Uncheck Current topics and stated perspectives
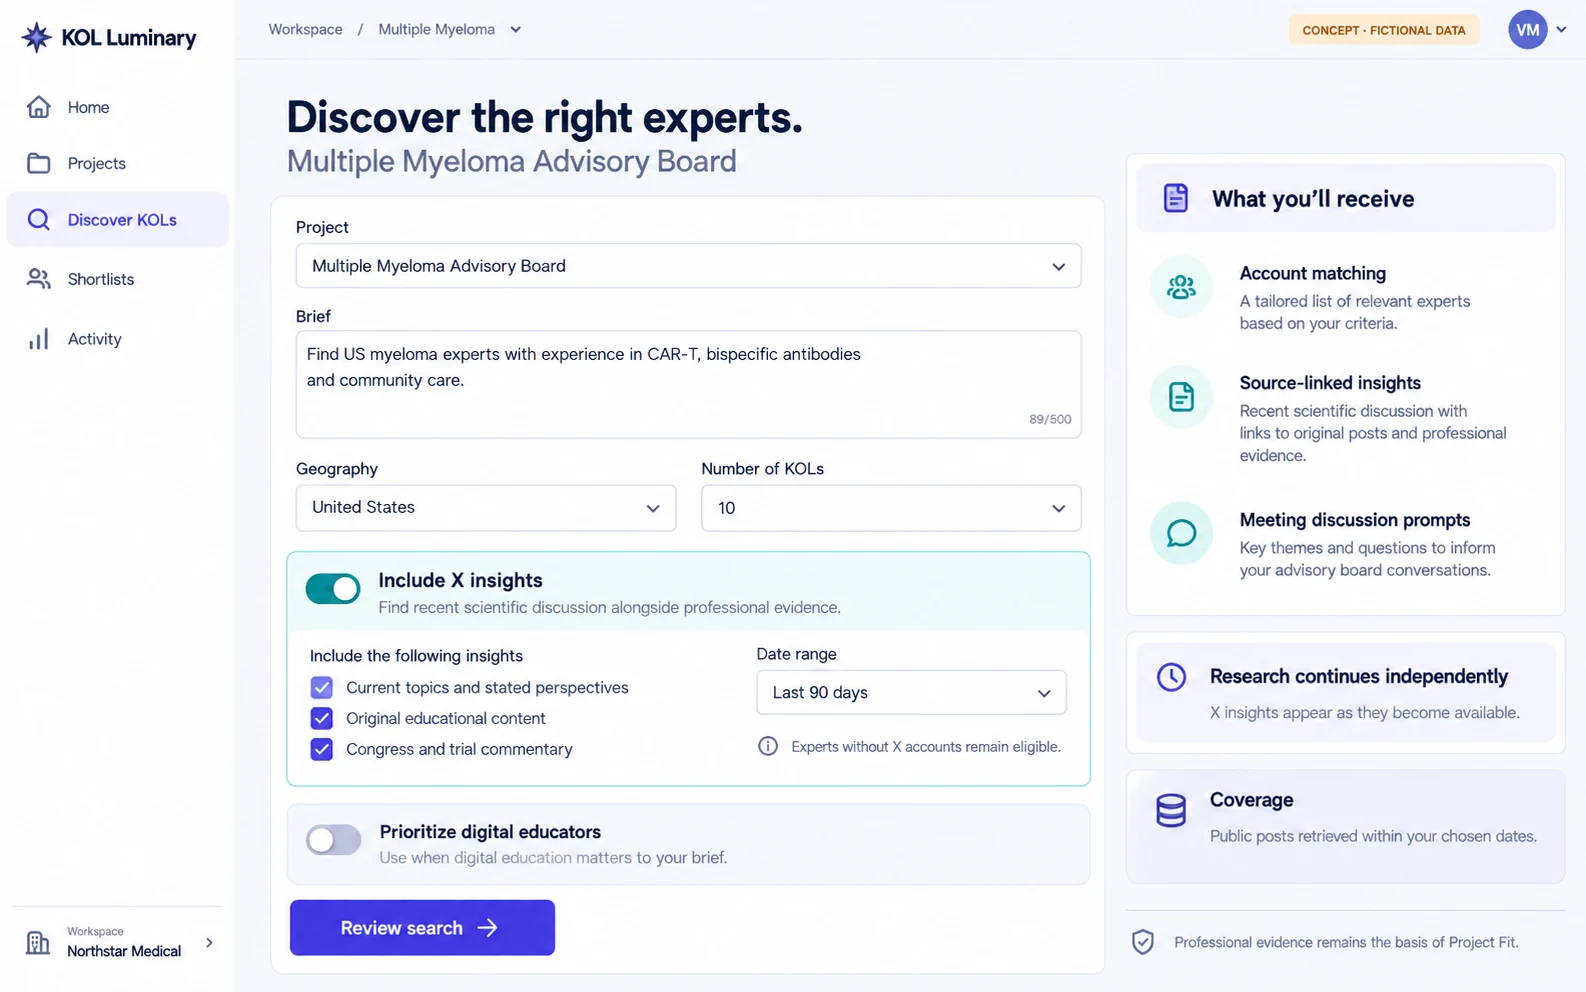This screenshot has width=1586, height=992. click(321, 688)
